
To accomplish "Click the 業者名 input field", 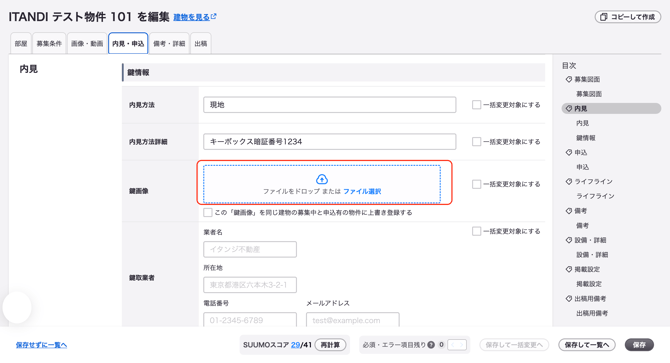I will [250, 249].
